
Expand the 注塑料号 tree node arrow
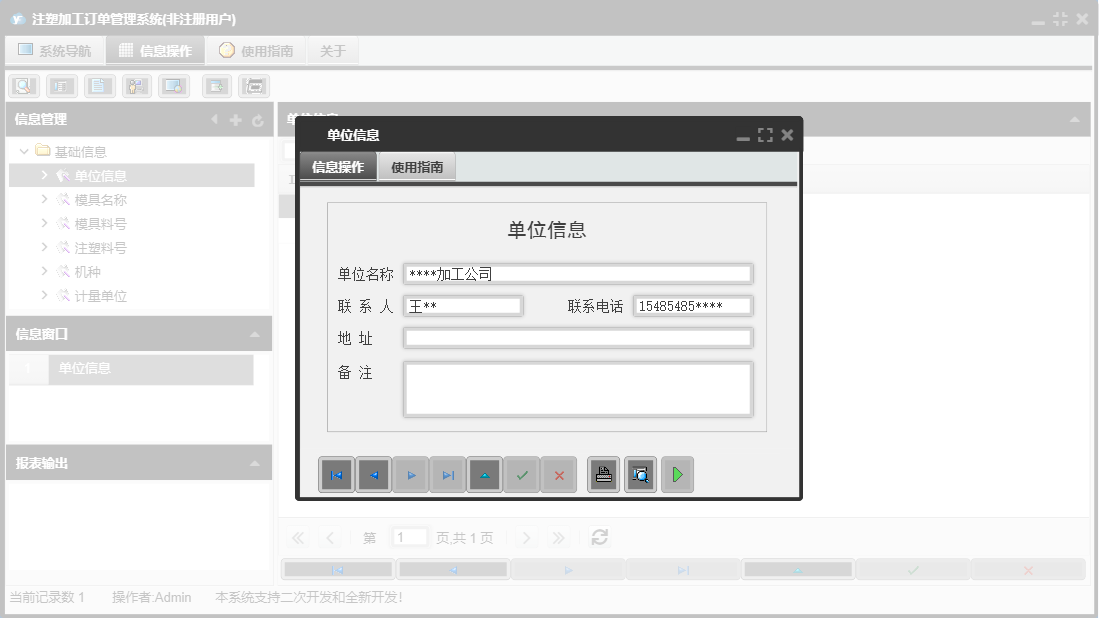44,247
